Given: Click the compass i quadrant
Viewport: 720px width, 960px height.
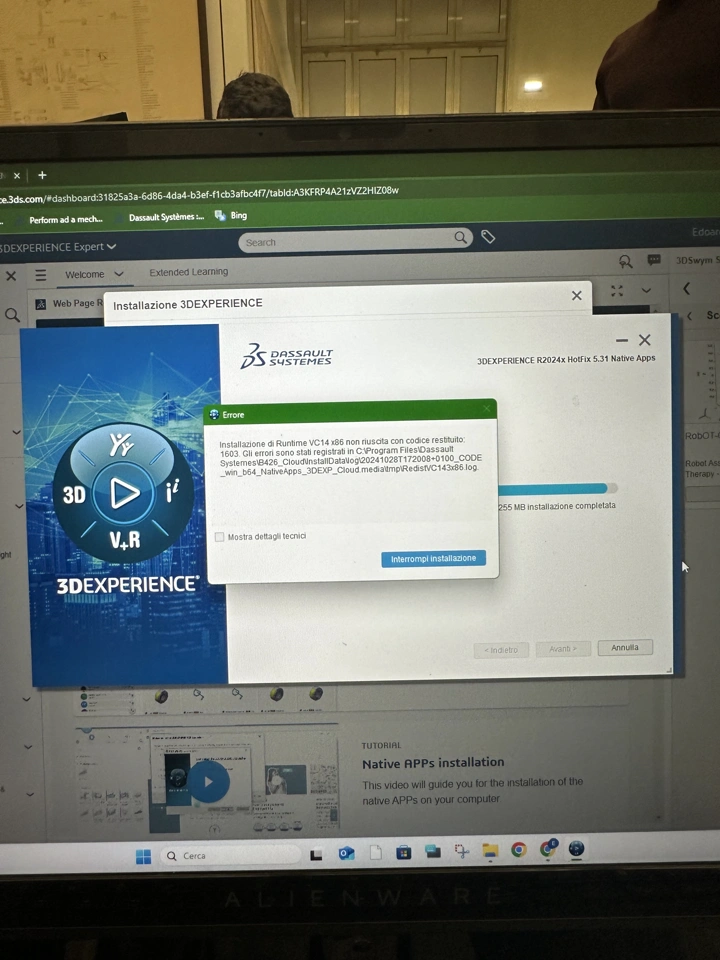Looking at the screenshot, I should 173,492.
